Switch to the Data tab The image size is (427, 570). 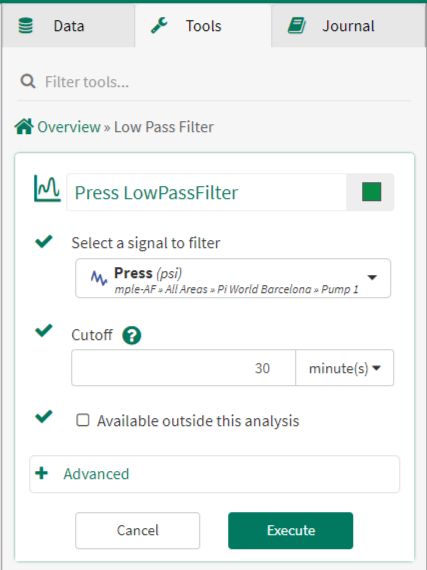click(68, 26)
